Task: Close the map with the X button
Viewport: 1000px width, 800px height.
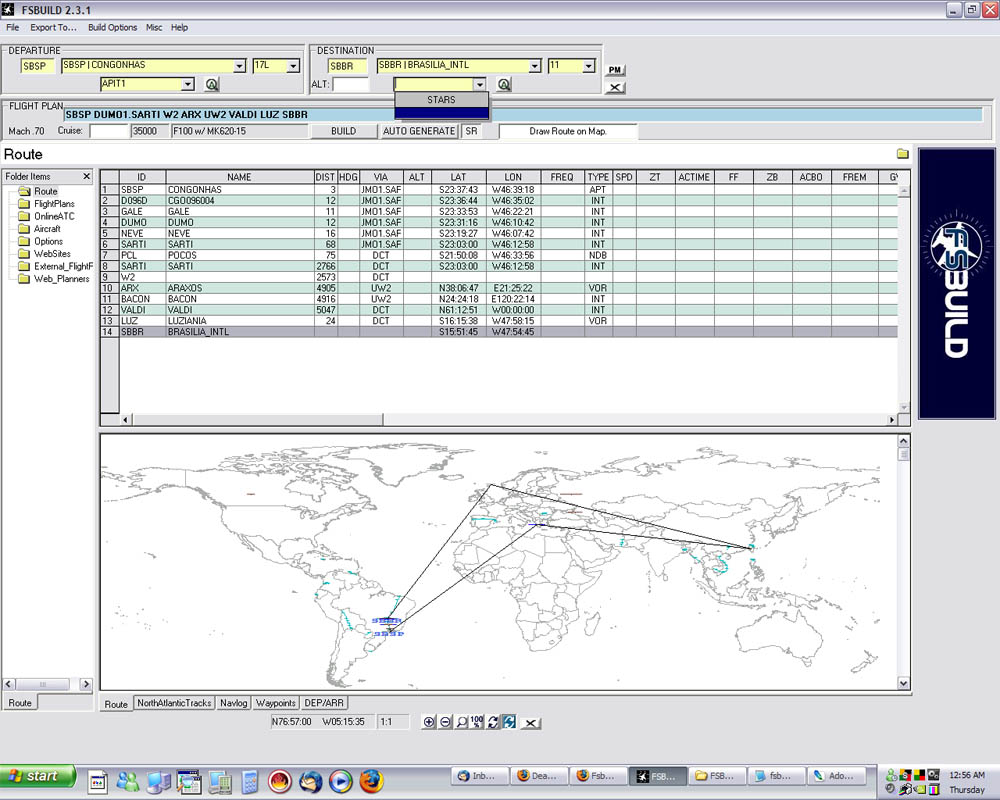Action: 530,723
